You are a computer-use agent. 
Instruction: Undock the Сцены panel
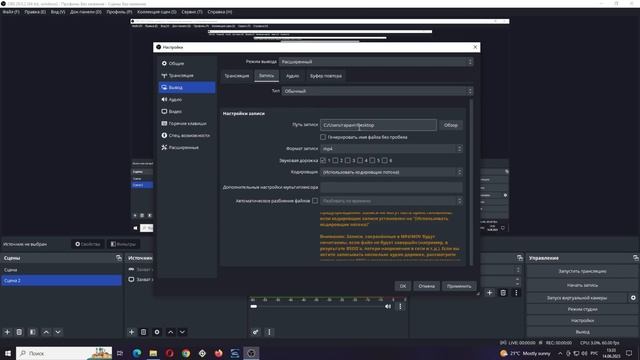coord(119,258)
